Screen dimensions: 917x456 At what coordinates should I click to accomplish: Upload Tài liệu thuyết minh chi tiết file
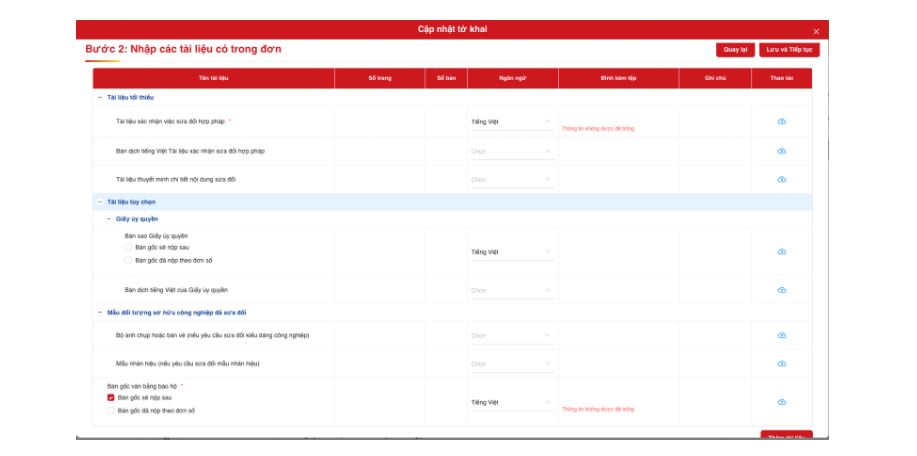781,179
